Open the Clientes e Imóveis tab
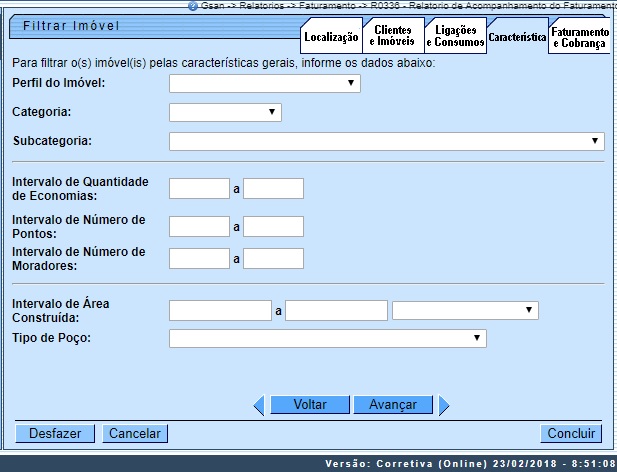 392,37
